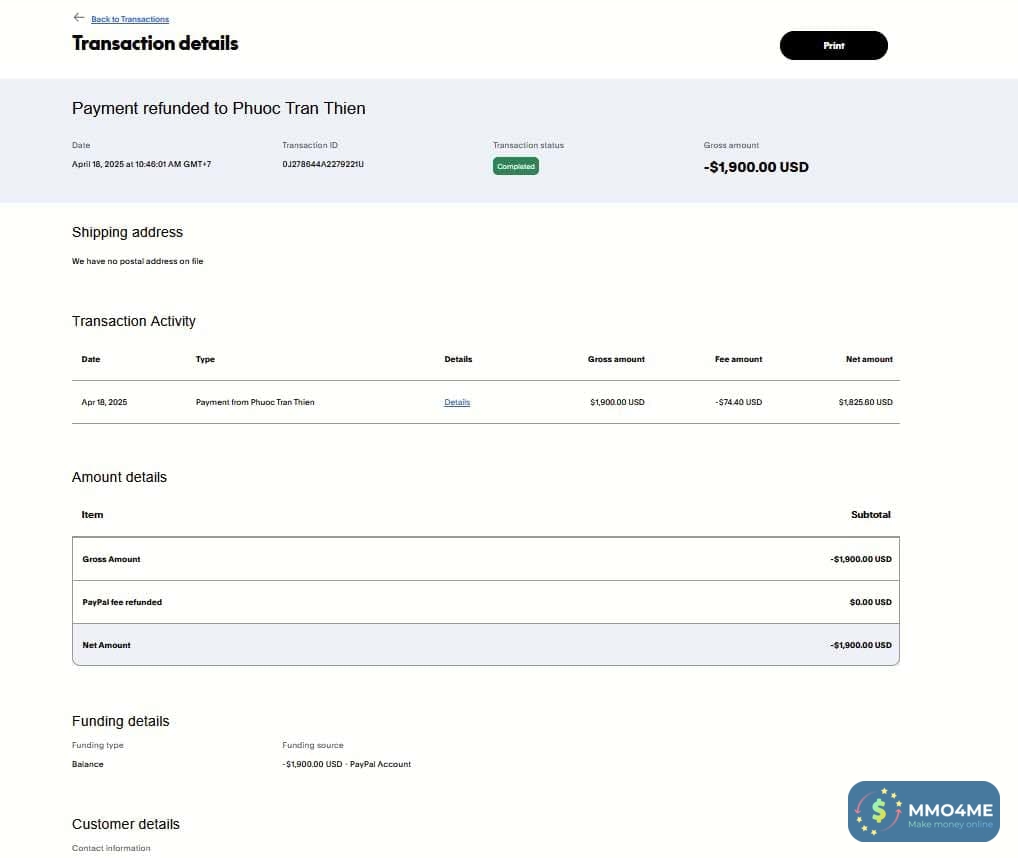This screenshot has height=858, width=1018.
Task: Click the Funding source label
Action: (313, 745)
